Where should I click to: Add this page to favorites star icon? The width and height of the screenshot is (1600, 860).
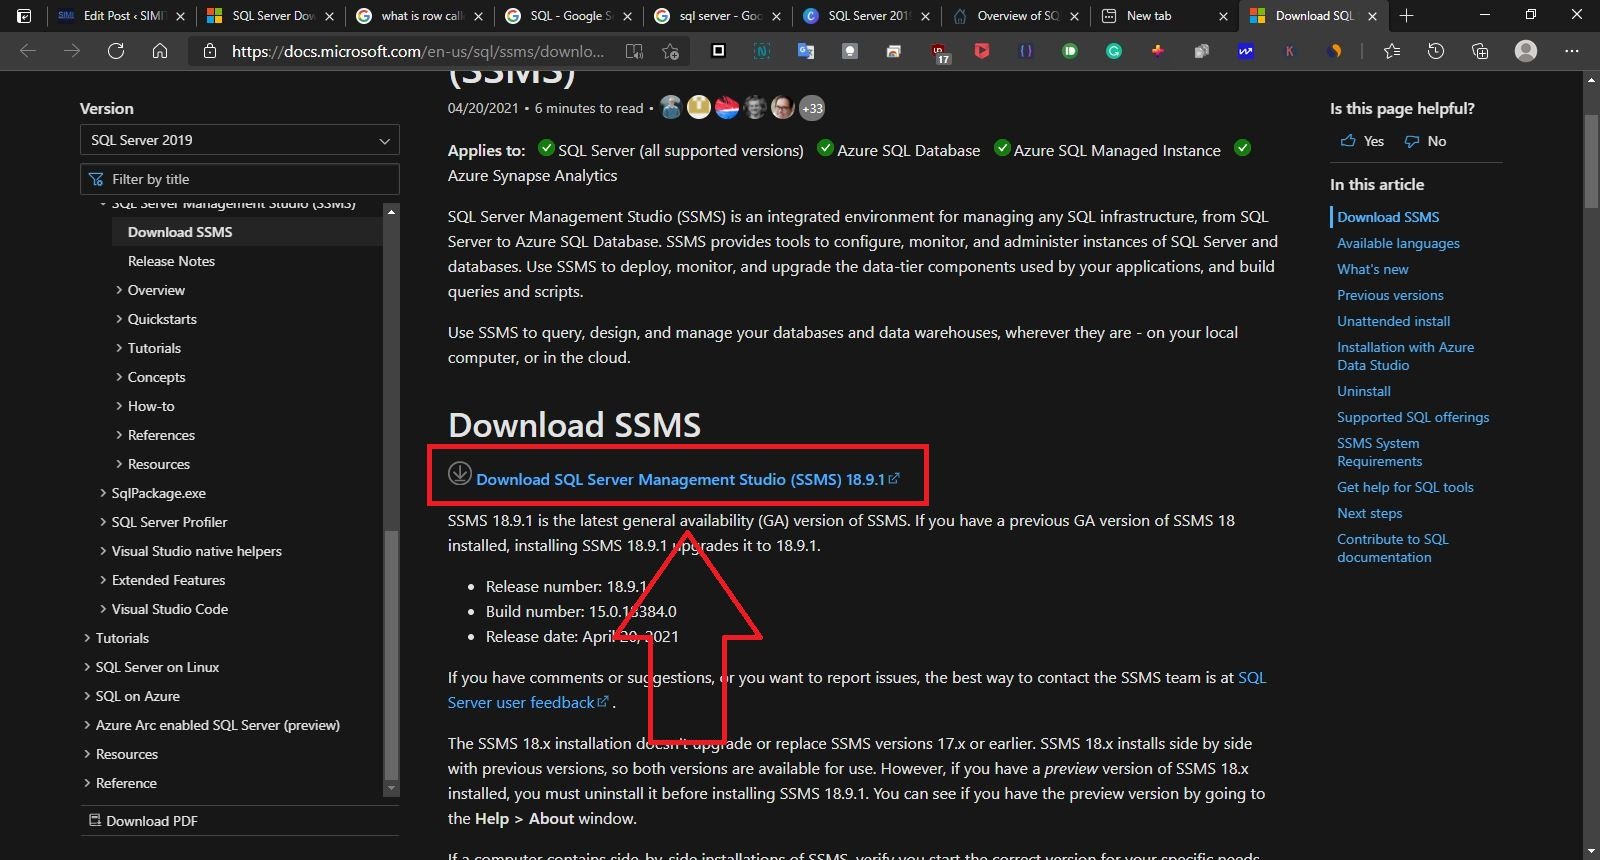(671, 51)
